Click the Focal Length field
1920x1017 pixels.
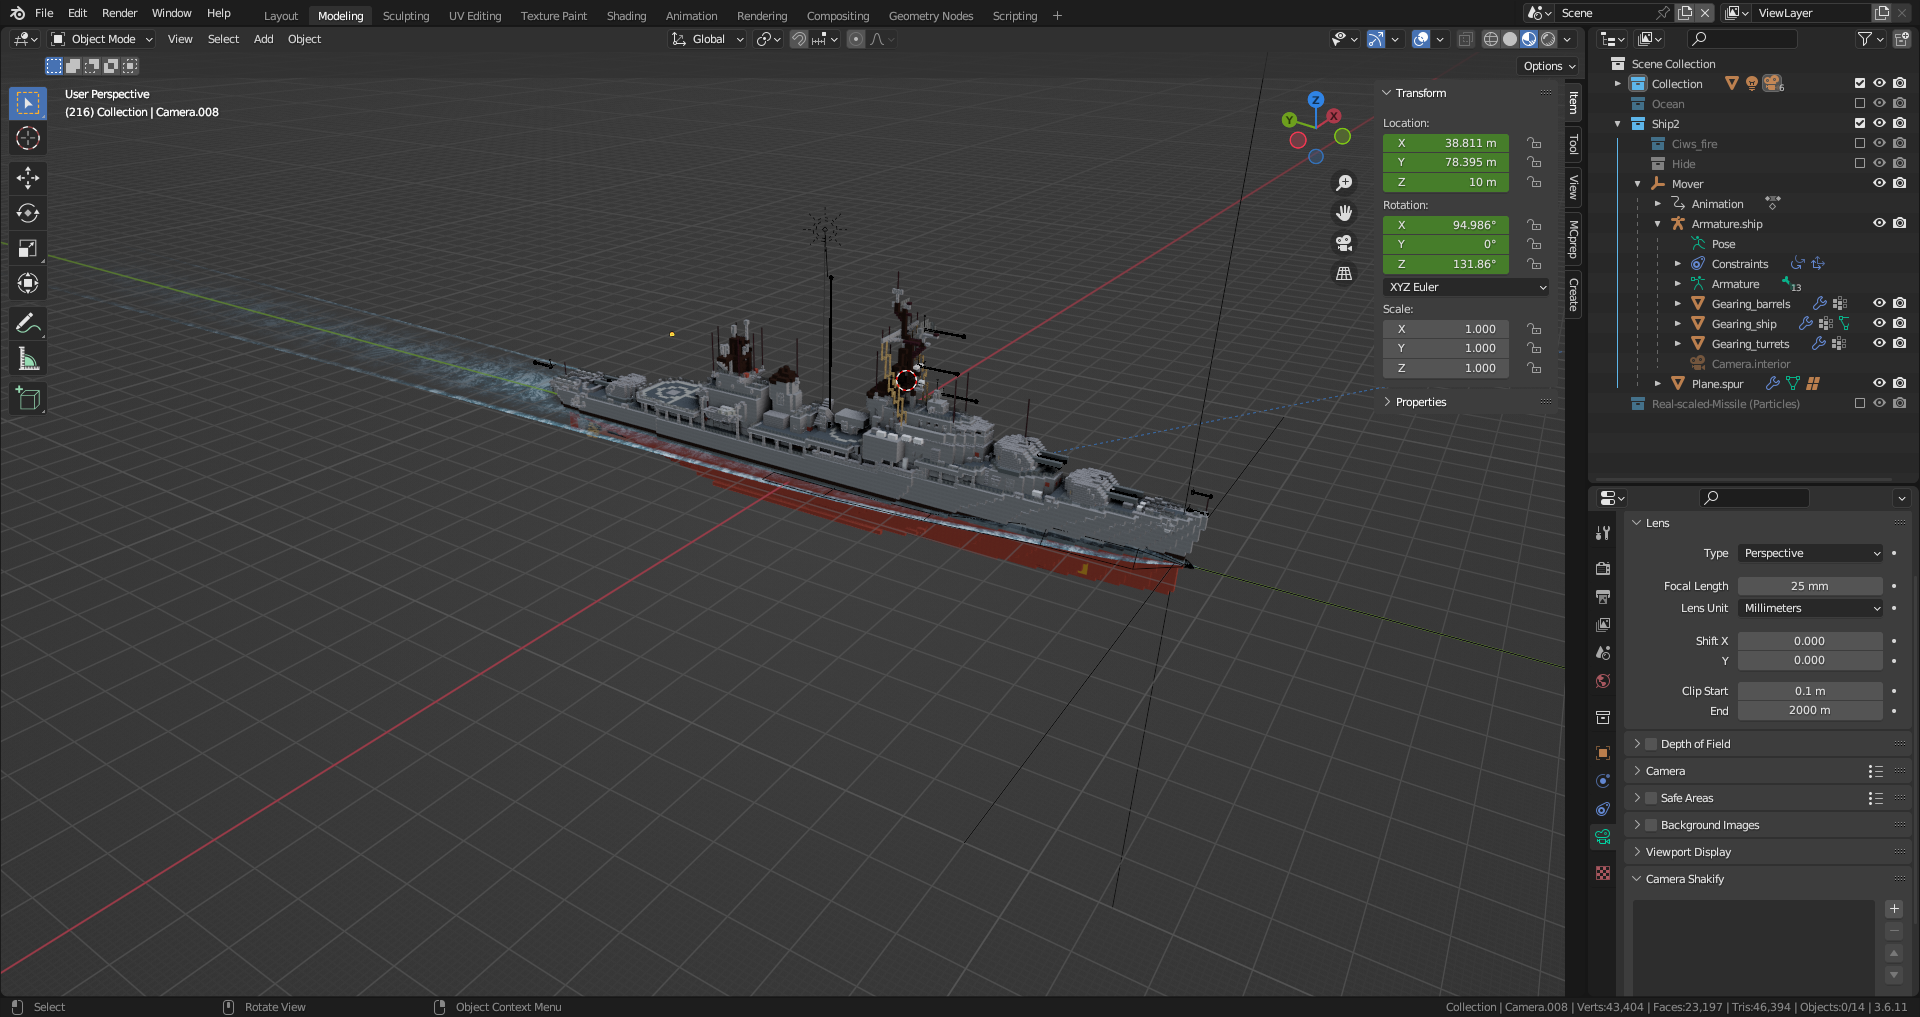[x=1810, y=586]
